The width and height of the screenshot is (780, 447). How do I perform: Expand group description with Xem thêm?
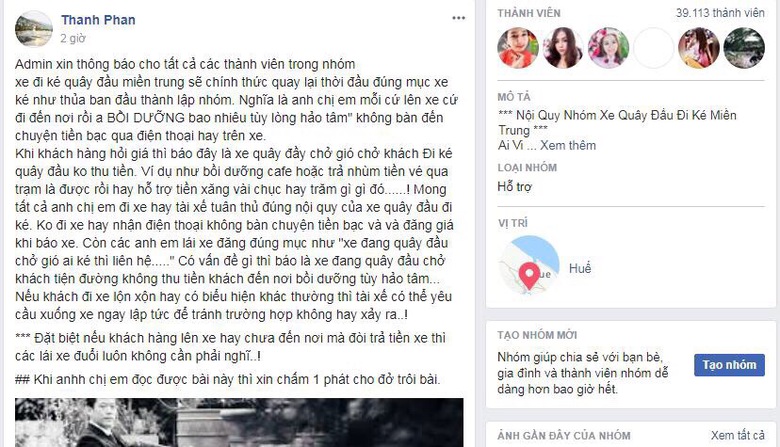coord(568,145)
